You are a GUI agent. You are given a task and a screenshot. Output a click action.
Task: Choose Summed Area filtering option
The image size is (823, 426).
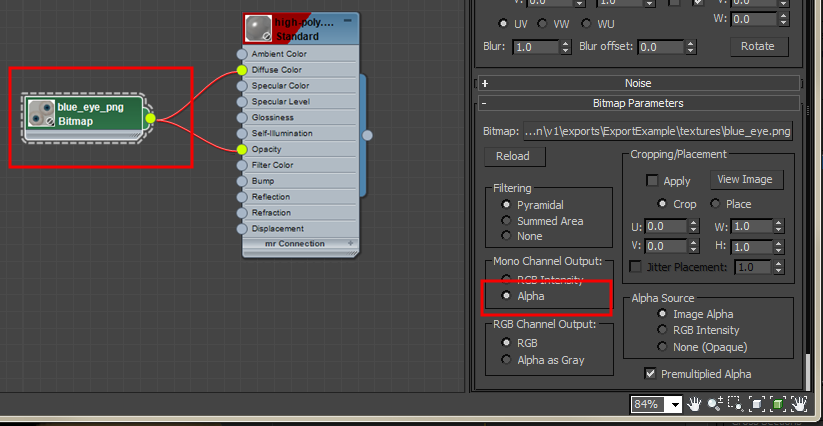[507, 220]
